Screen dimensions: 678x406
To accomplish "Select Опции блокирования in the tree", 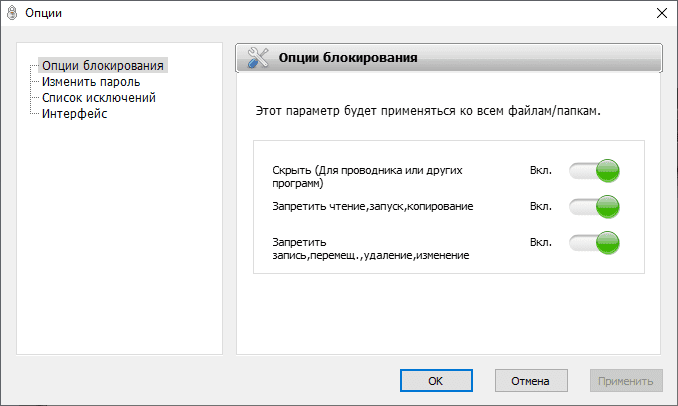I will pos(104,66).
